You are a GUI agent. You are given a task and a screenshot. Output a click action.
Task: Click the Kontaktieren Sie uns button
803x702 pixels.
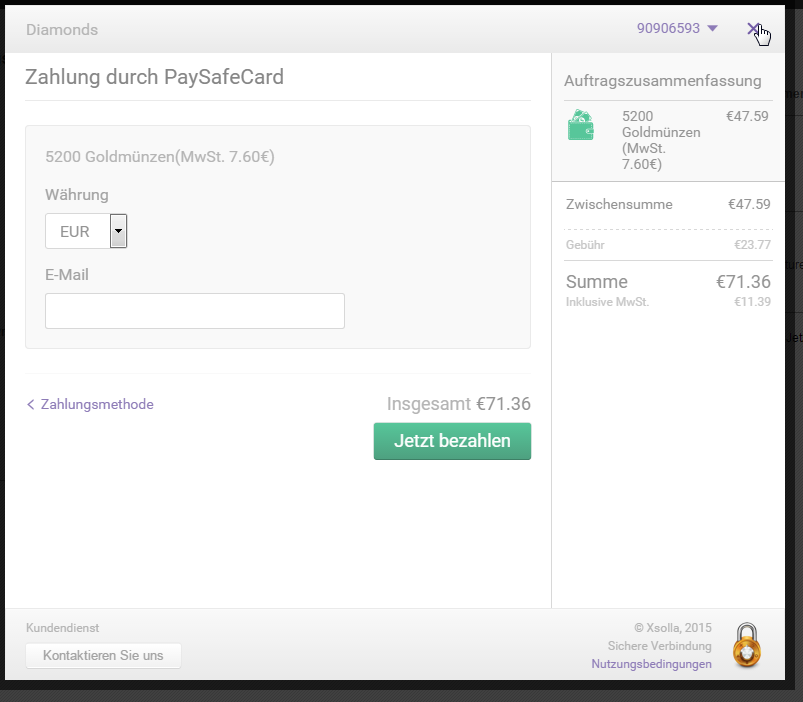tap(104, 656)
